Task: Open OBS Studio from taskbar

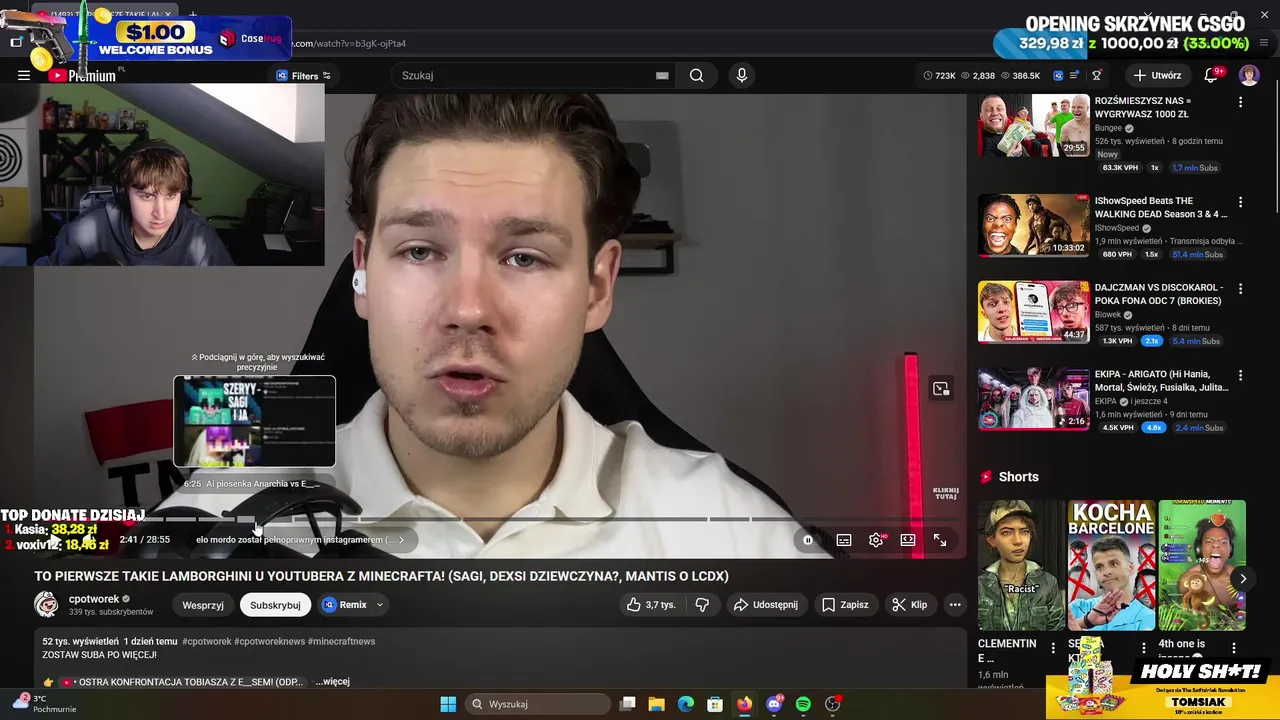Action: pyautogui.click(x=832, y=704)
